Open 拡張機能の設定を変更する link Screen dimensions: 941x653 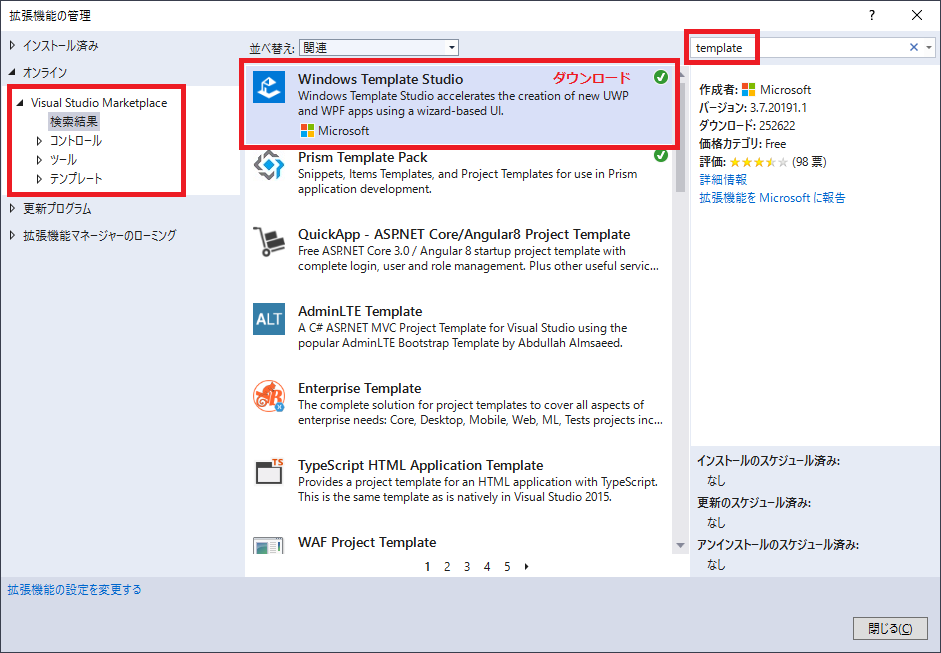pyautogui.click(x=74, y=589)
